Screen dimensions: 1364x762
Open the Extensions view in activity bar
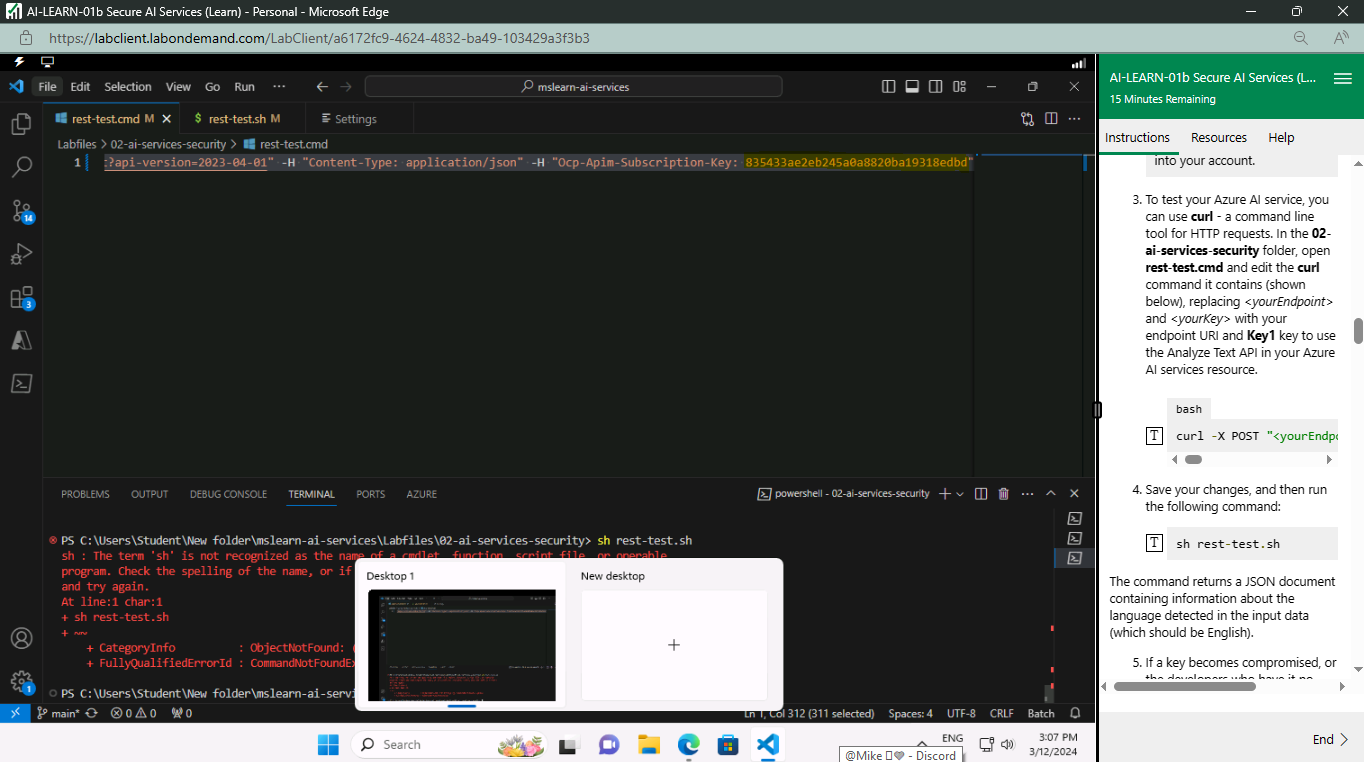21,298
